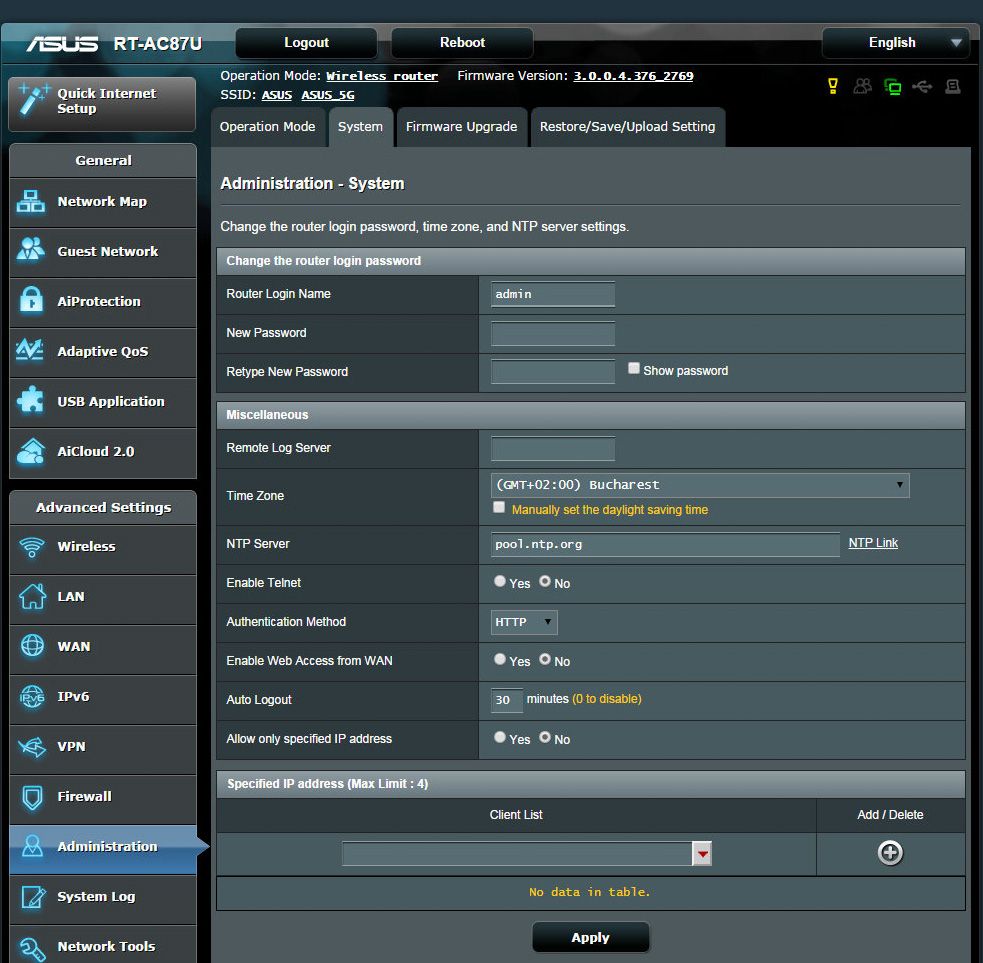Click the add client plus icon
Image resolution: width=983 pixels, height=963 pixels.
[889, 853]
